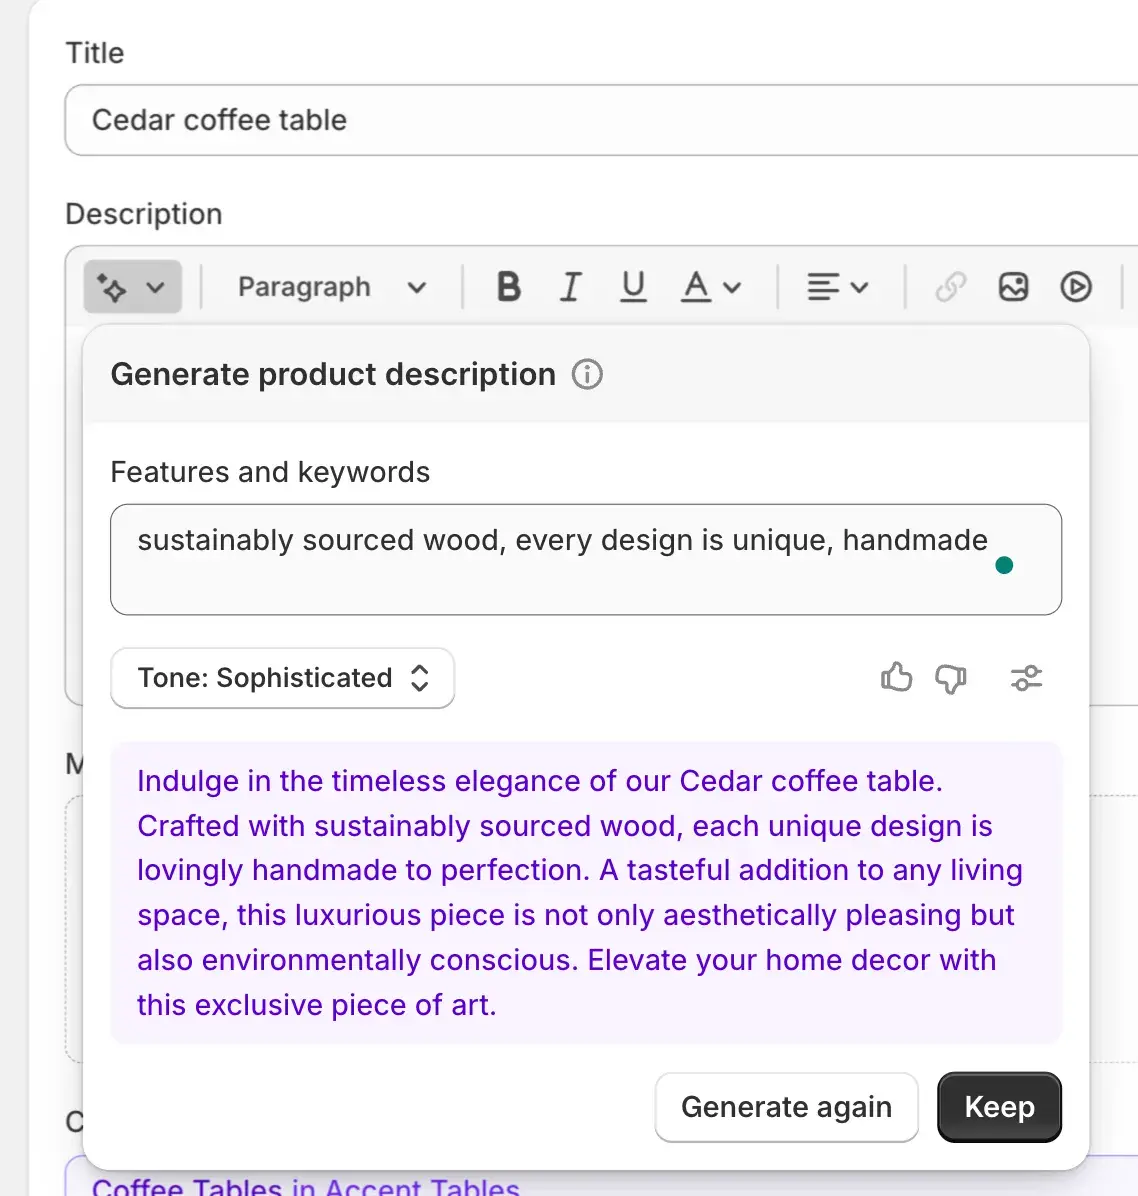1138x1196 pixels.
Task: Click the insert link icon
Action: pos(950,288)
